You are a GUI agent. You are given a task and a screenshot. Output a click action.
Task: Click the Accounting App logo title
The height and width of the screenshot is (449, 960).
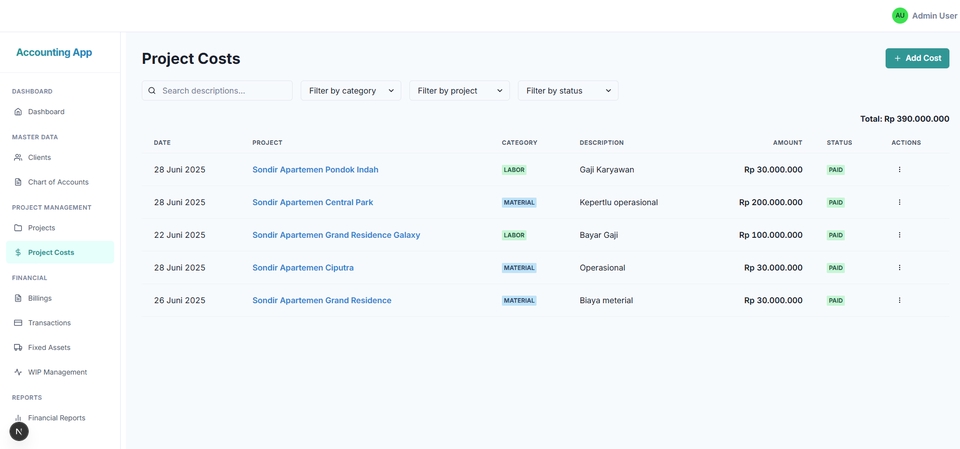(x=54, y=53)
